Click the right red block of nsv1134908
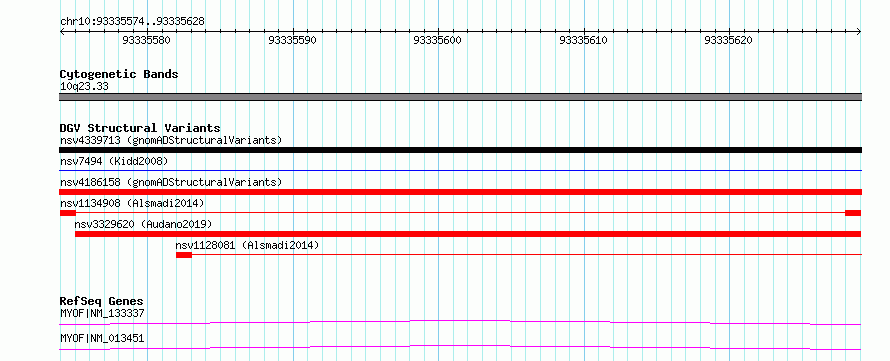Viewport: 890px width, 361px height. [x=853, y=213]
